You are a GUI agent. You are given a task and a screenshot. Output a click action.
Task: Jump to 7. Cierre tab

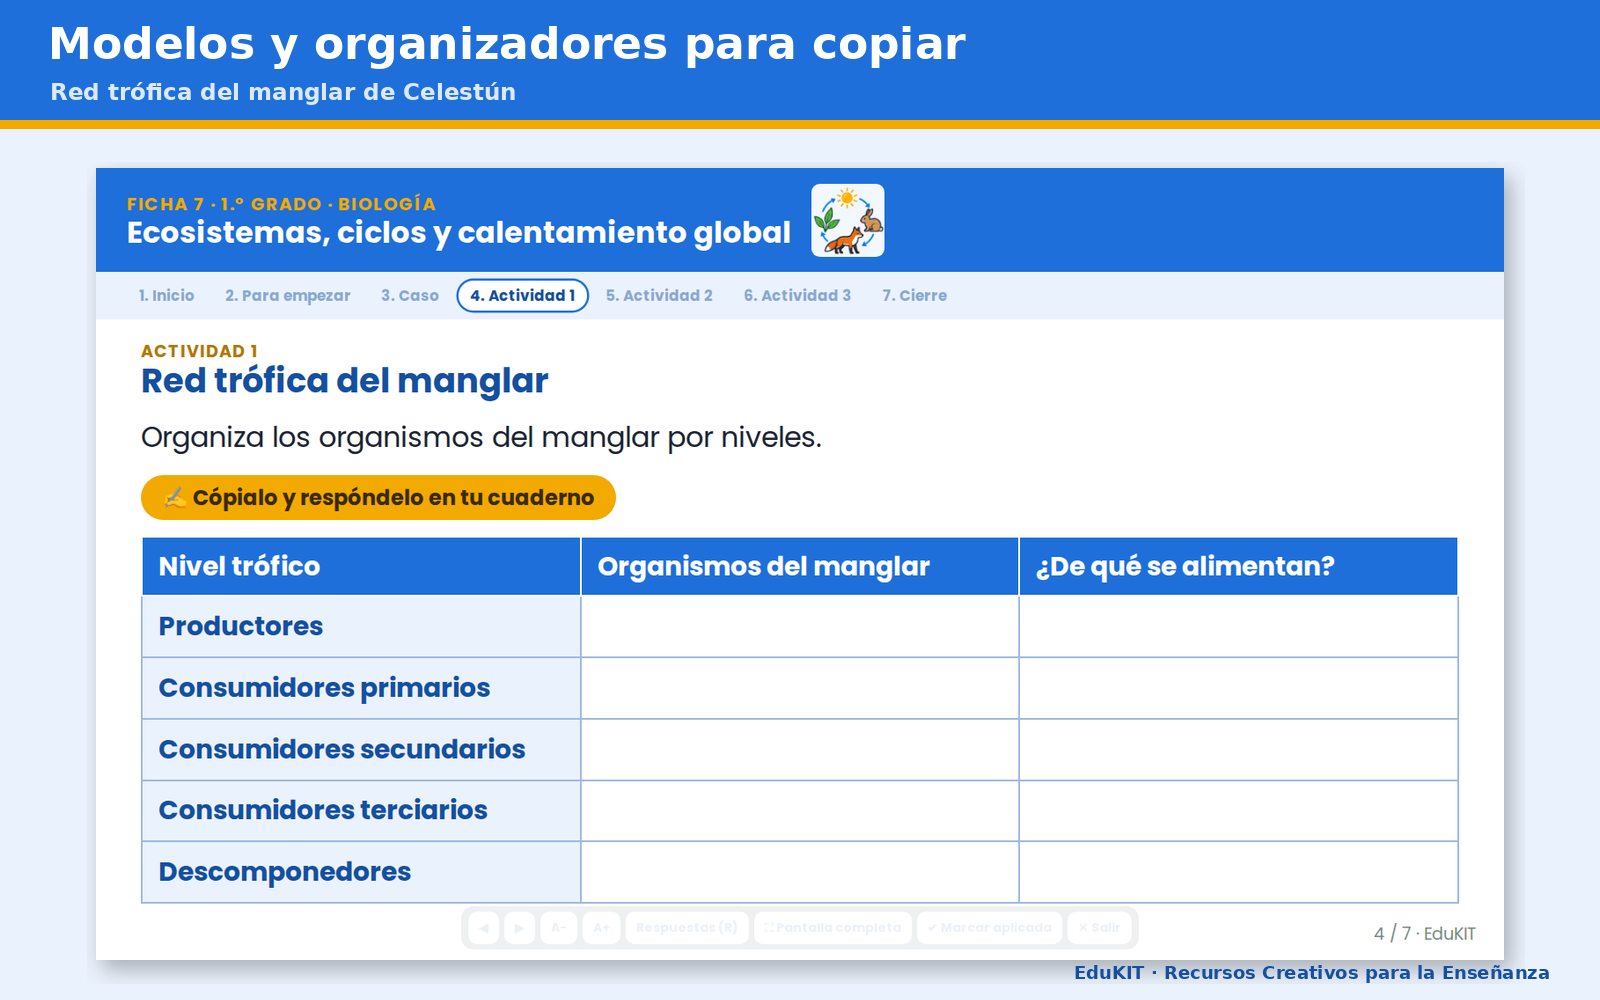pos(914,296)
